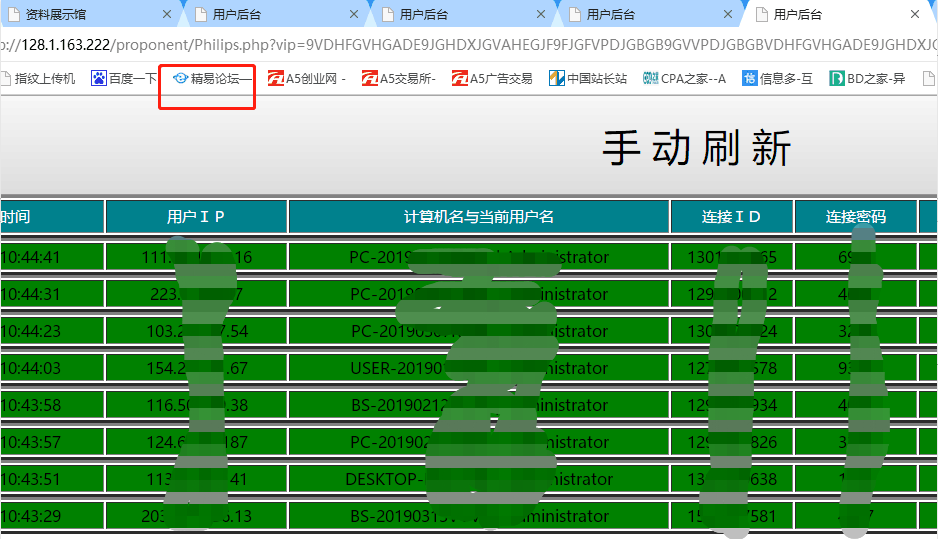Click the A5广告交易 red favicon
The height and width of the screenshot is (539, 938).
click(459, 78)
